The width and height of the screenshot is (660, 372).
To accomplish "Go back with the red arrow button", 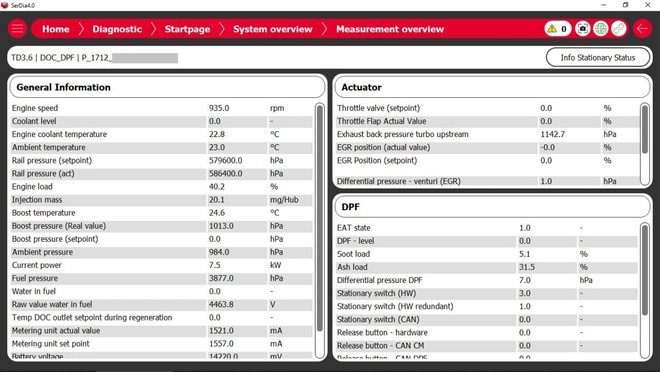I will click(642, 29).
